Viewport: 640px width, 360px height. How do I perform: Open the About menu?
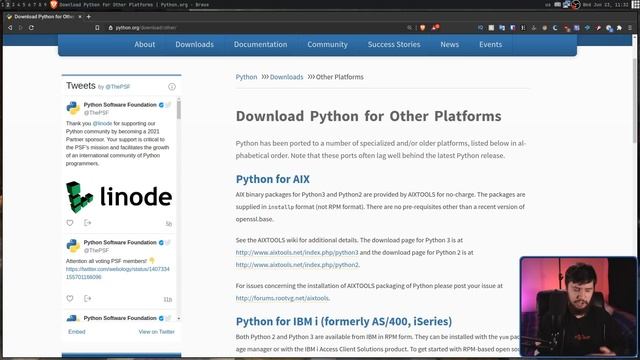tap(144, 44)
